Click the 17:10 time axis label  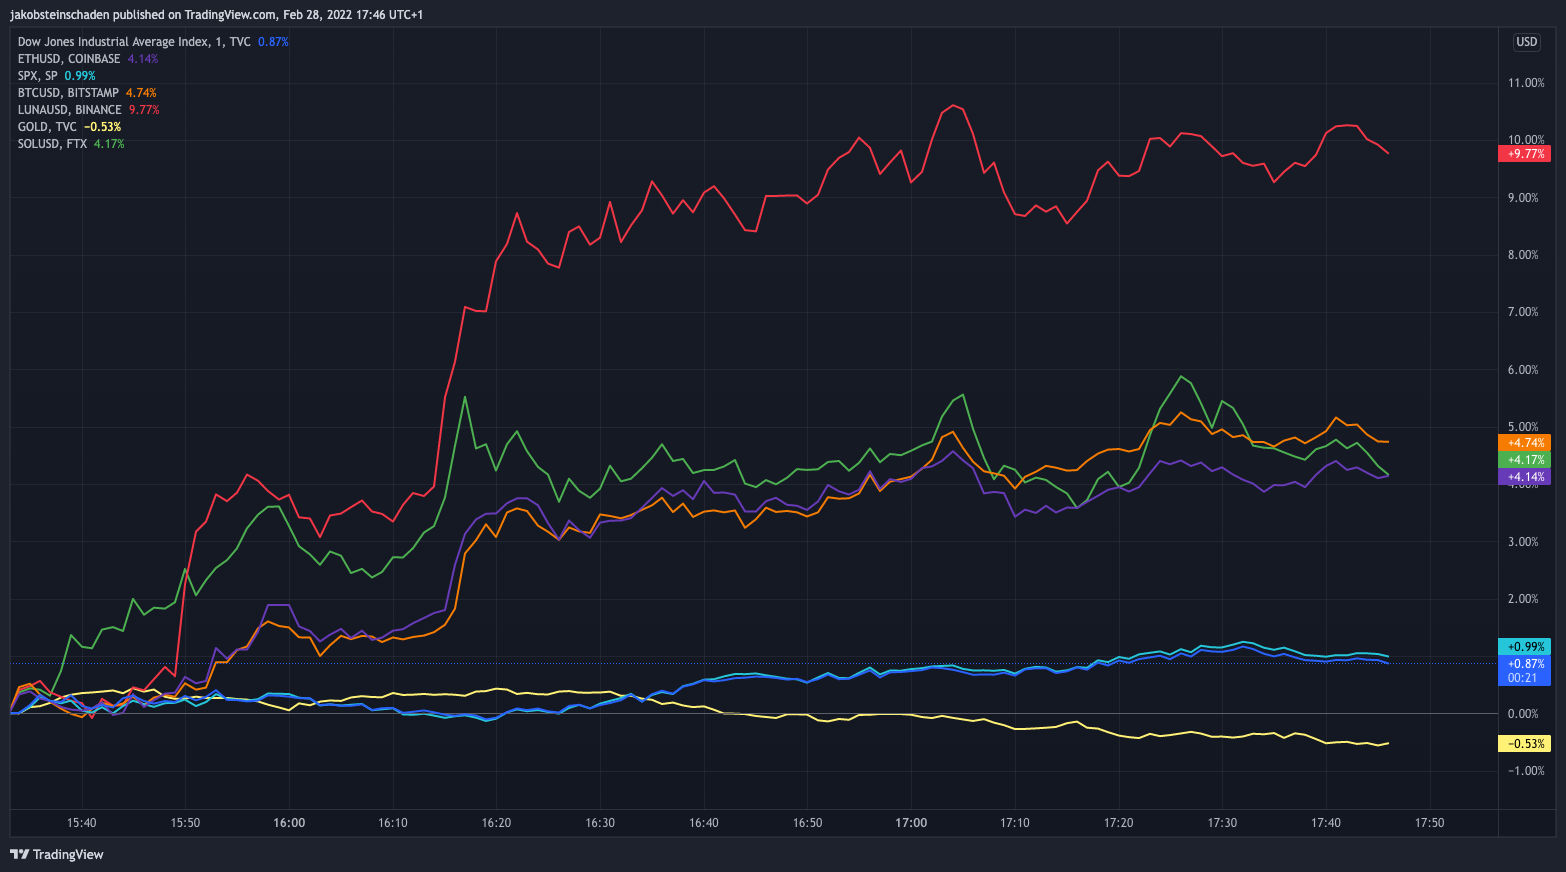[x=1015, y=823]
